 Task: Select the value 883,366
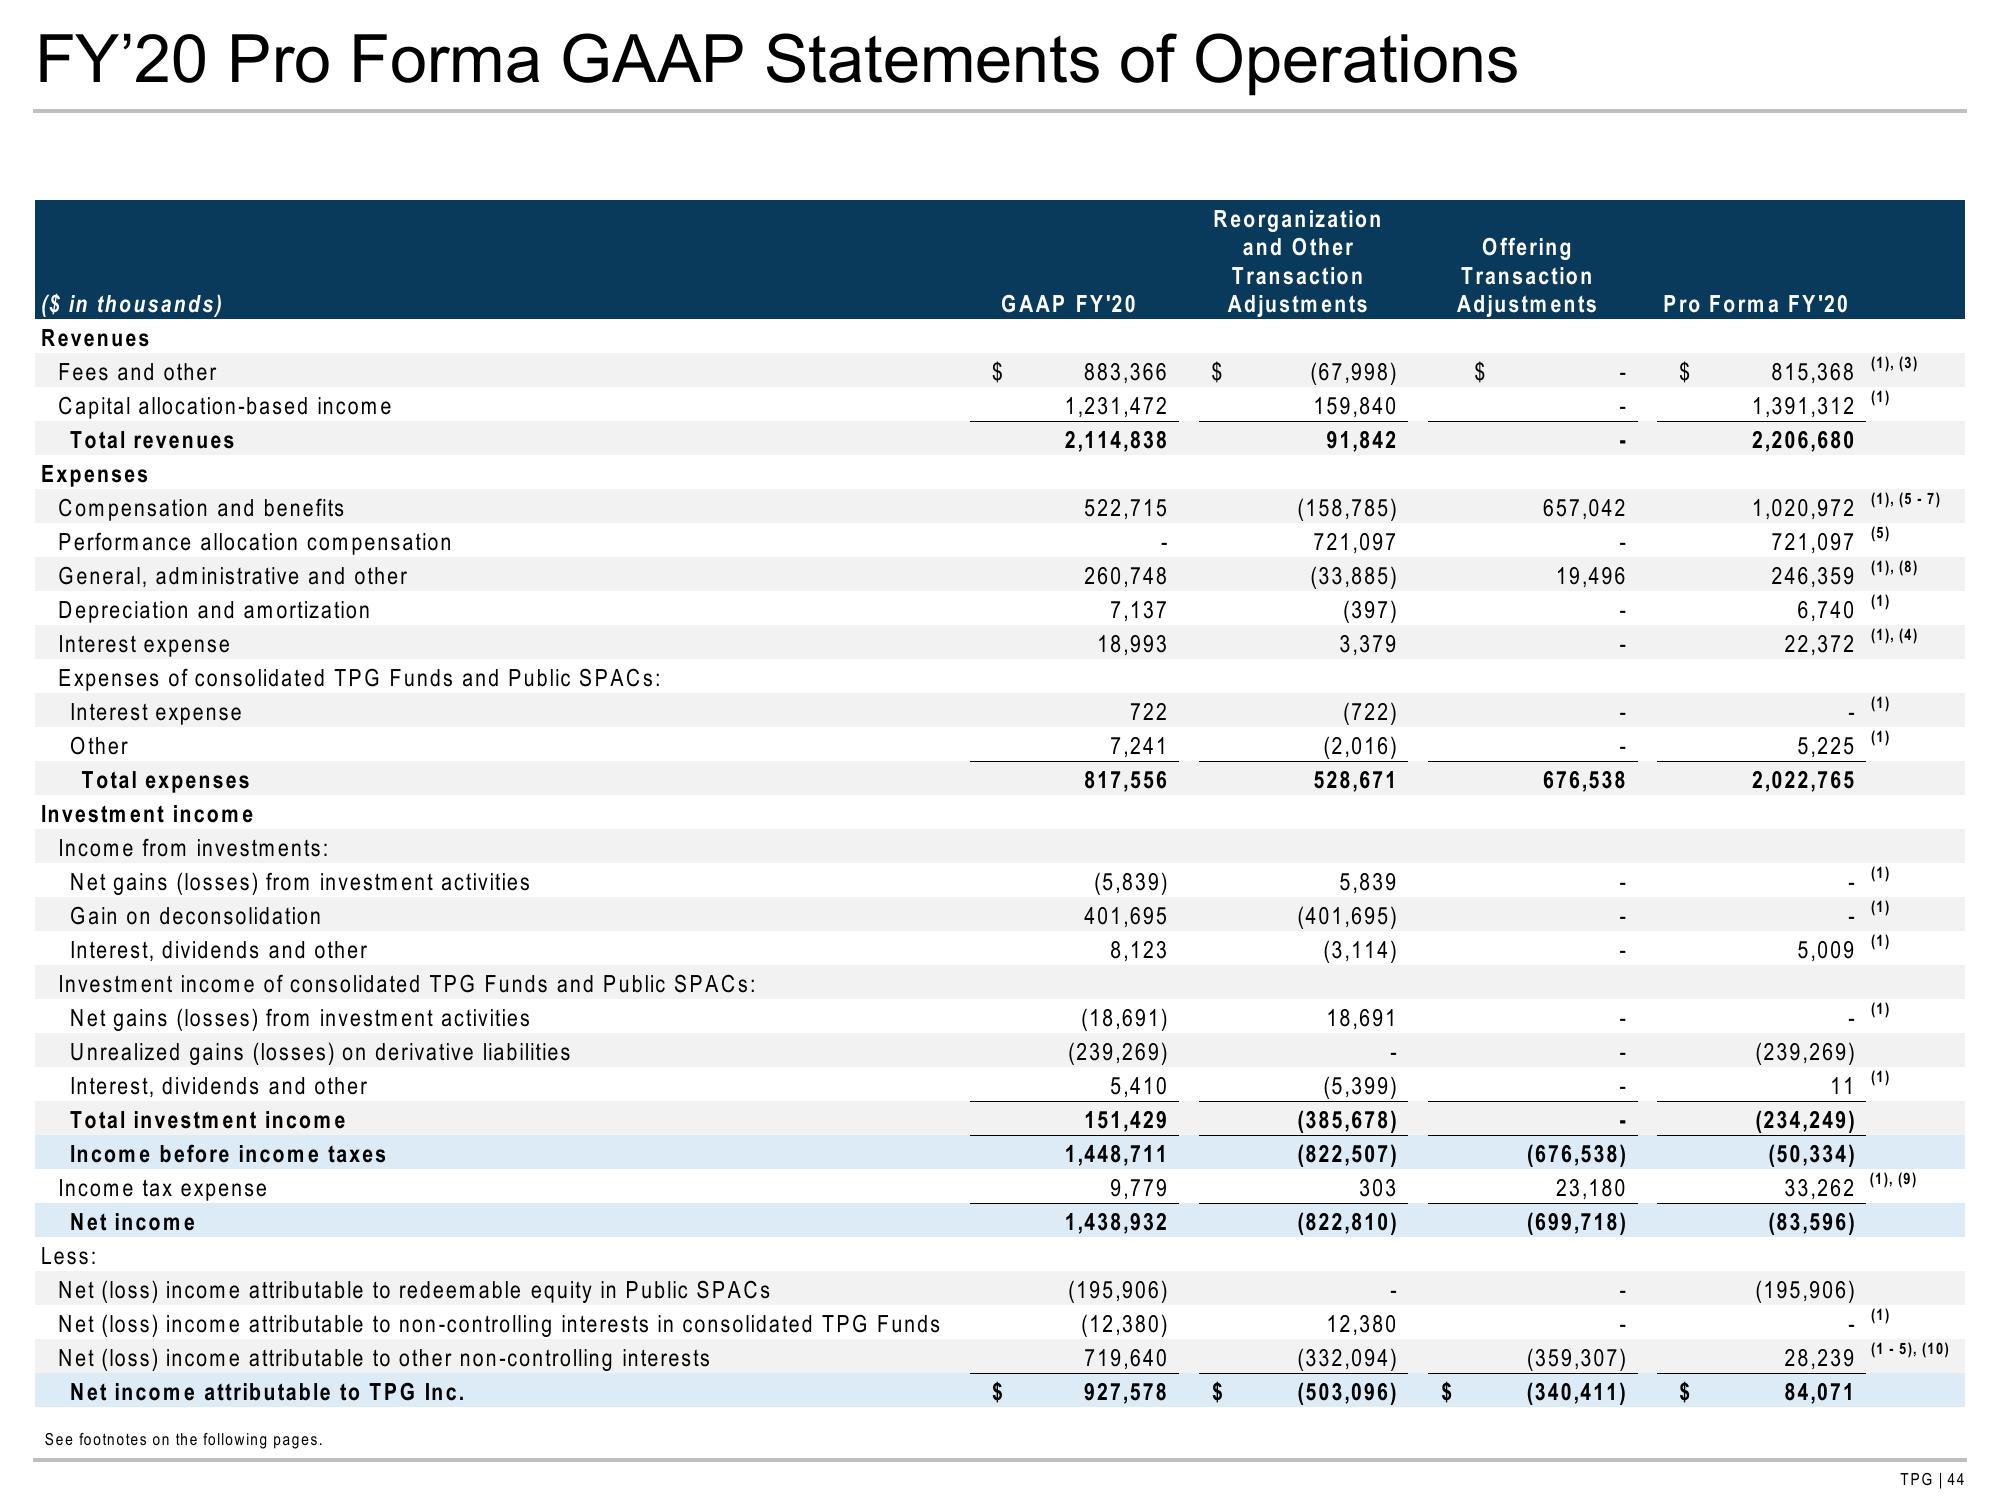[x=1125, y=372]
